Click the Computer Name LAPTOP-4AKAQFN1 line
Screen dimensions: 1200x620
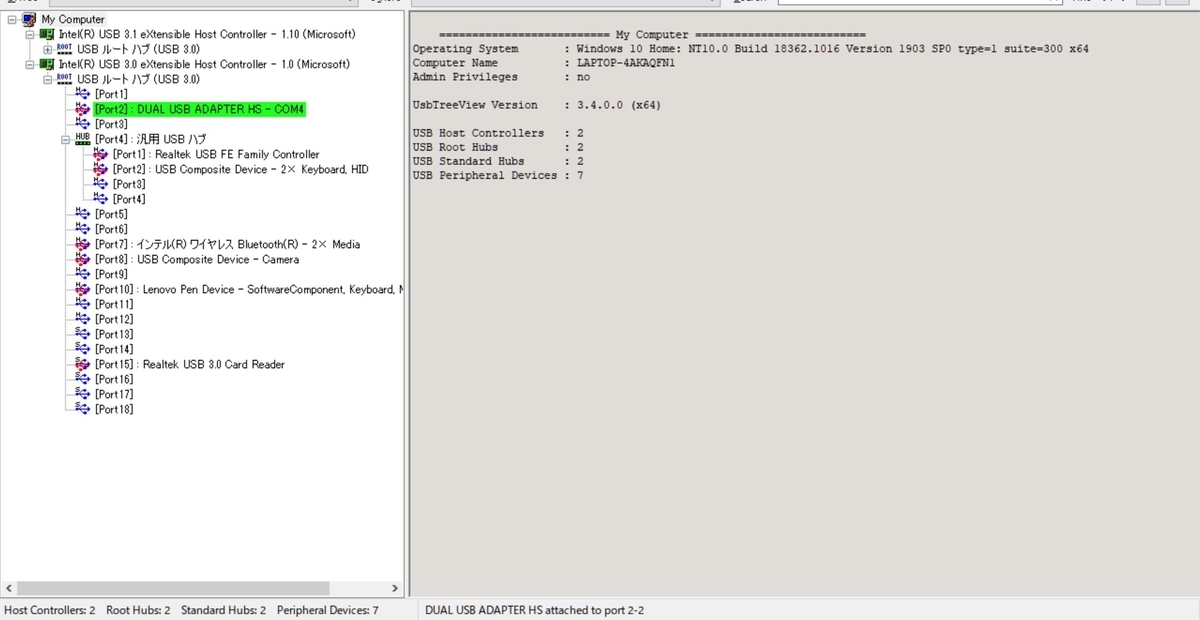click(544, 63)
